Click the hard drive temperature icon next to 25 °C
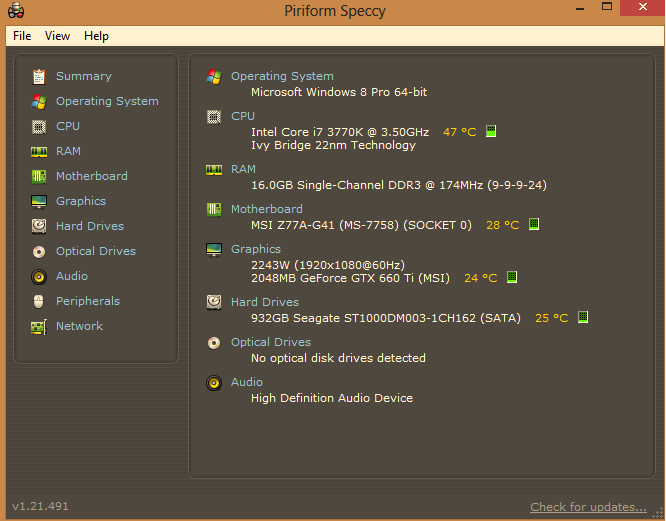 coord(583,317)
